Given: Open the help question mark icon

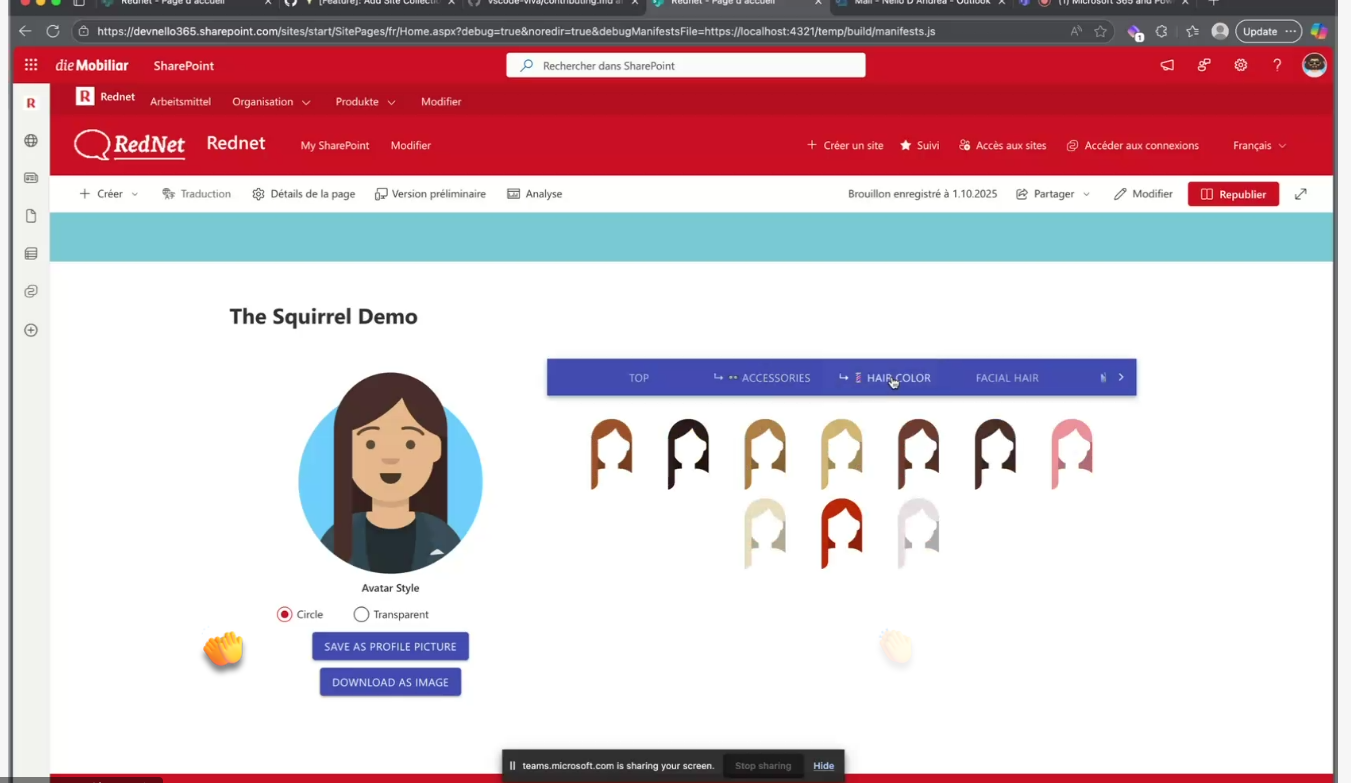Looking at the screenshot, I should tap(1277, 65).
